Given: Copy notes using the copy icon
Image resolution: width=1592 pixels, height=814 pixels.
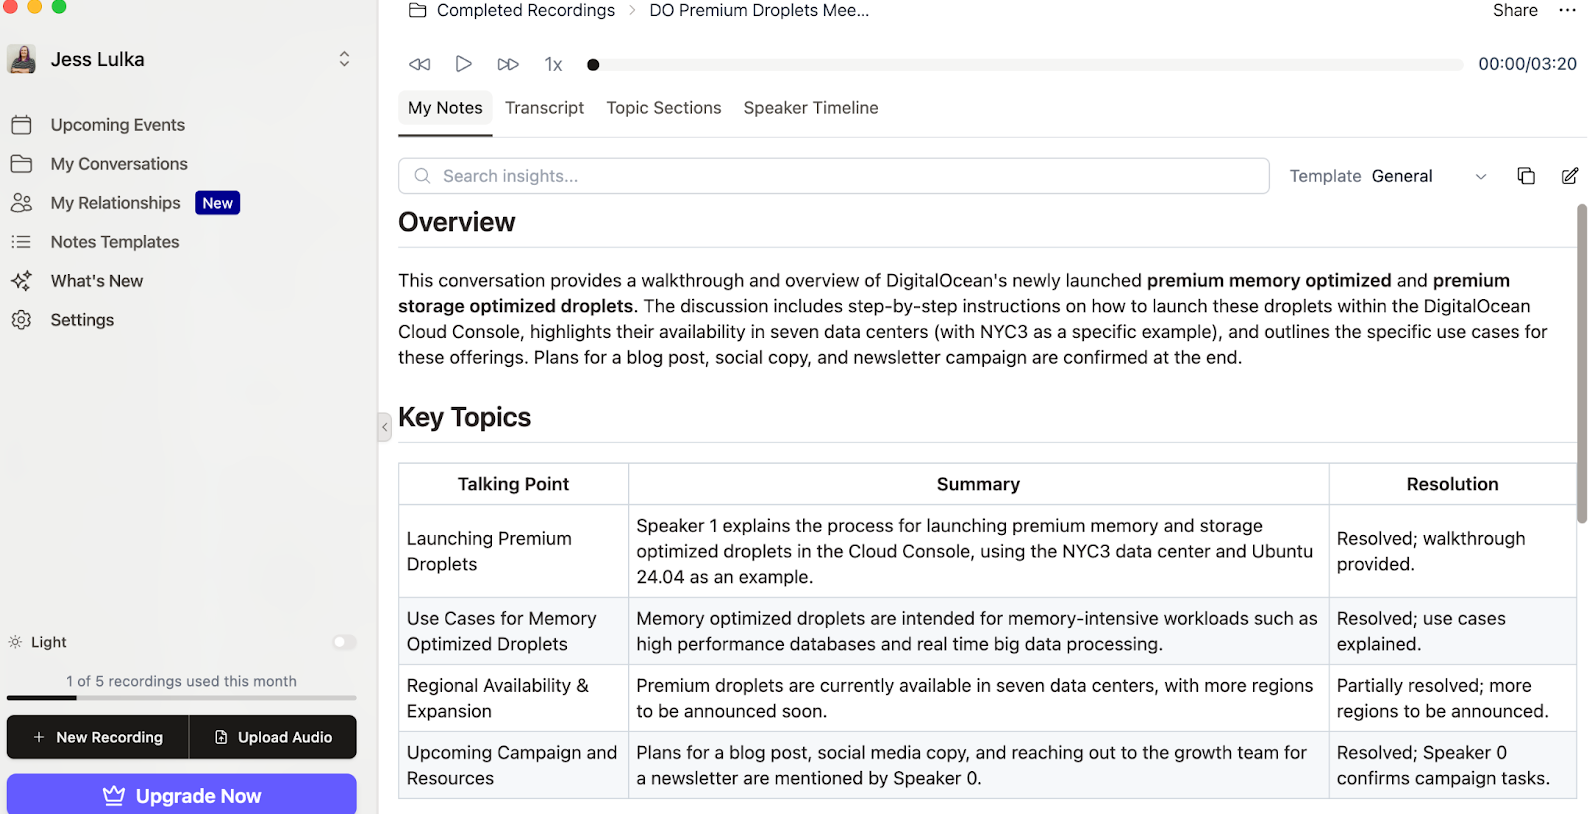Looking at the screenshot, I should pyautogui.click(x=1525, y=176).
